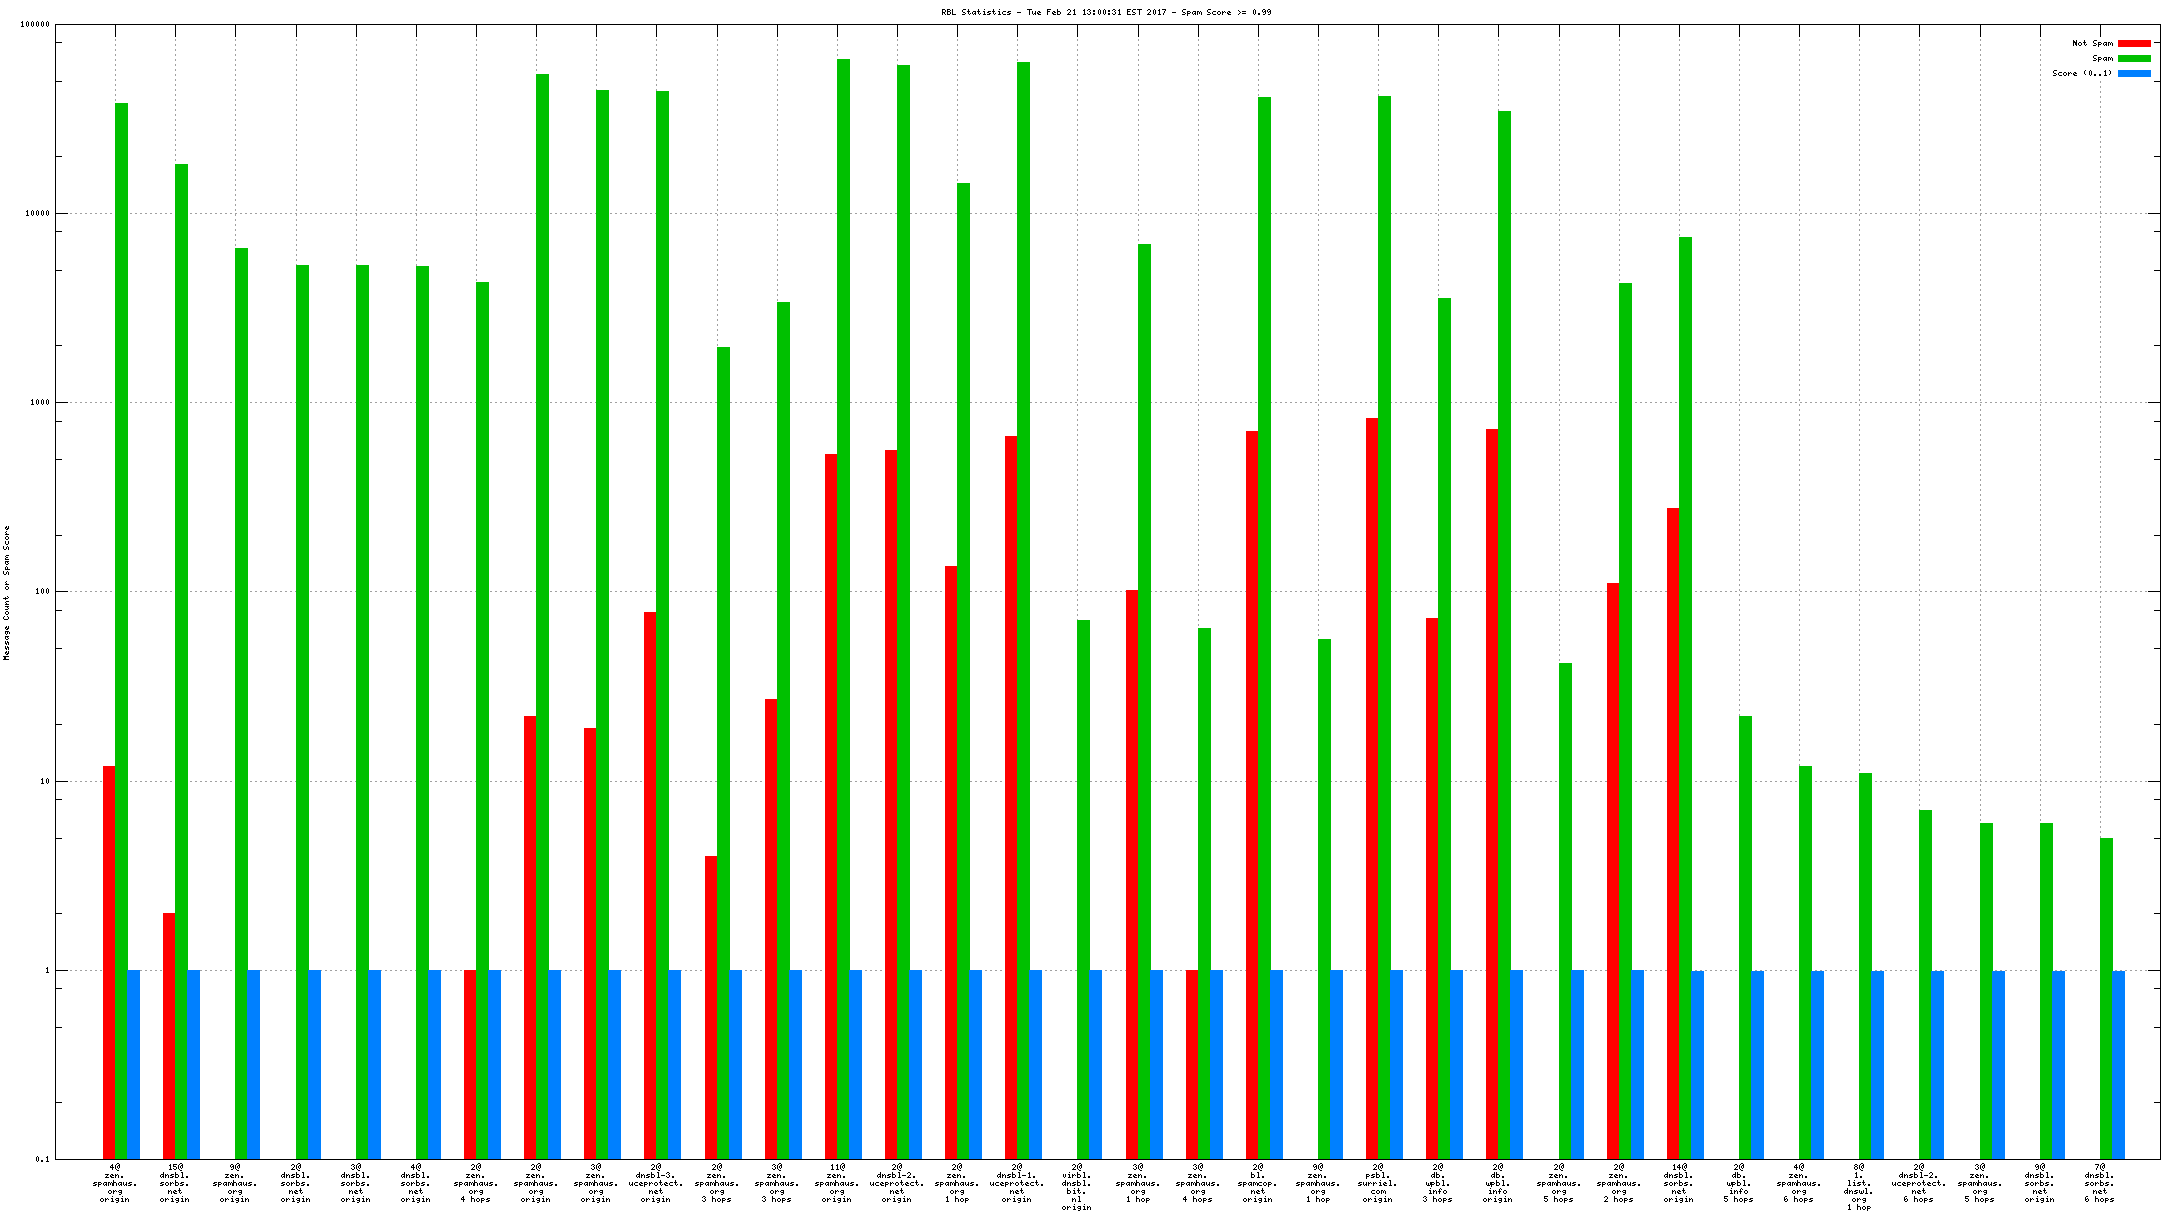Click the 15@ dnsbl.sorbs.net origin label

[x=175, y=1183]
